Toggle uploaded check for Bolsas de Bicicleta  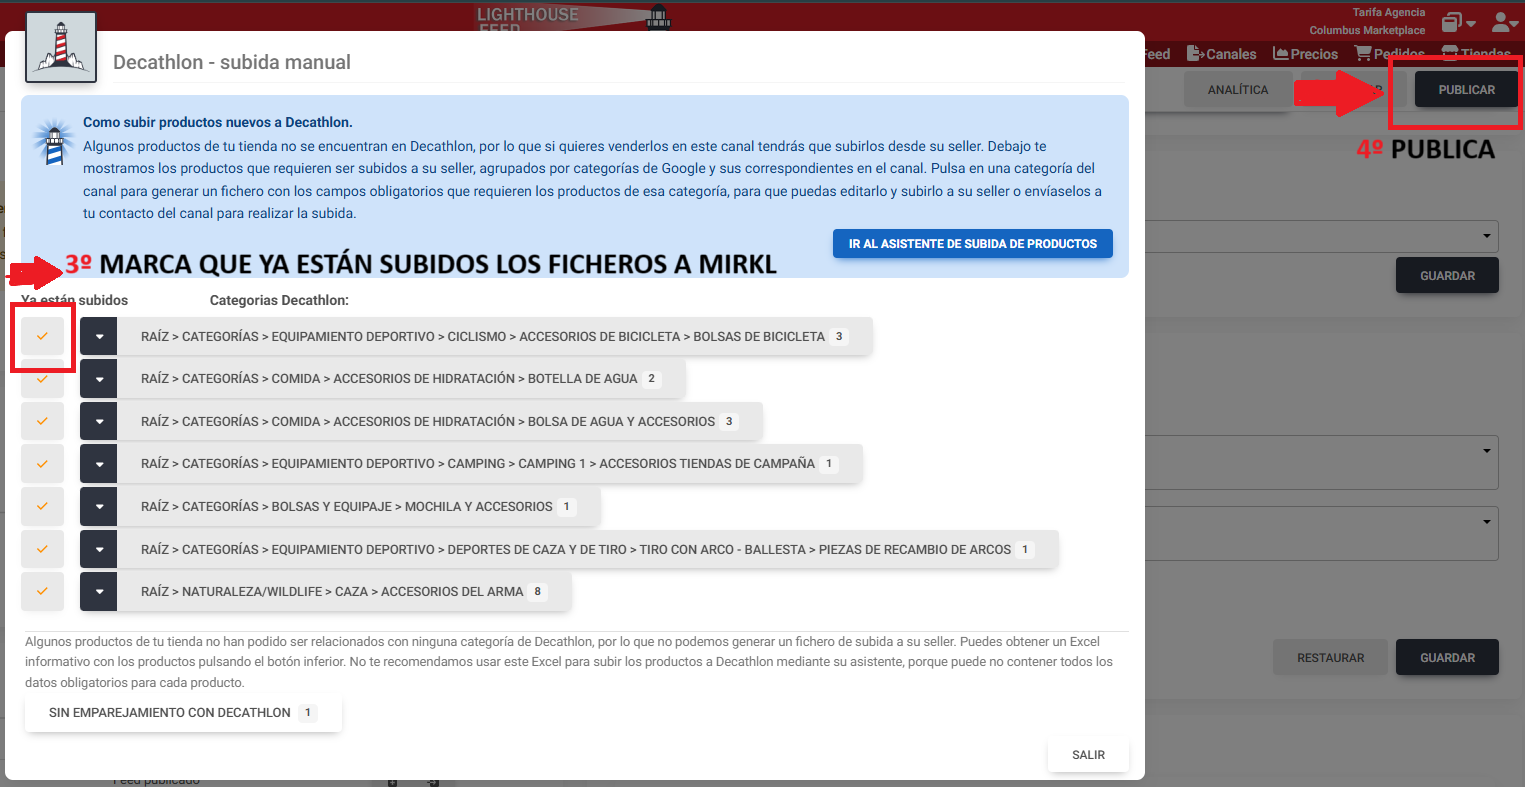click(42, 336)
